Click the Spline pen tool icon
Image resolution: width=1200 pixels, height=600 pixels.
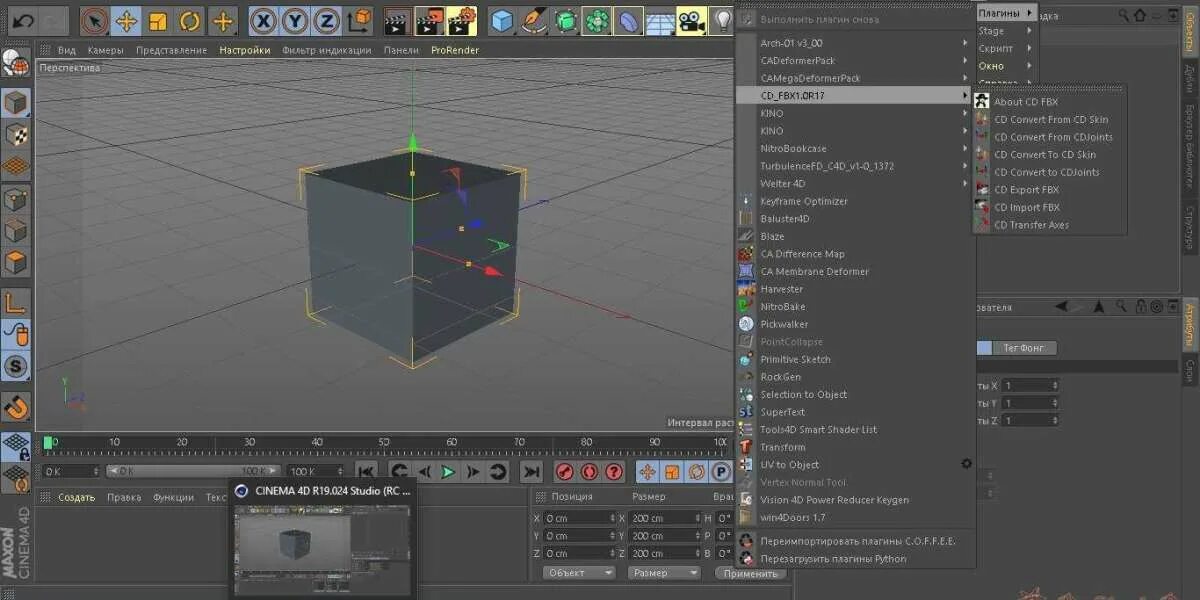535,20
